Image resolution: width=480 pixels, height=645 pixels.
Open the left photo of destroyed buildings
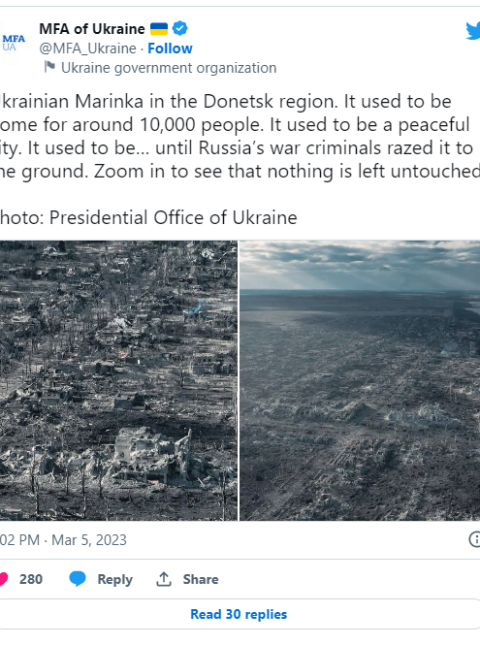(x=118, y=381)
